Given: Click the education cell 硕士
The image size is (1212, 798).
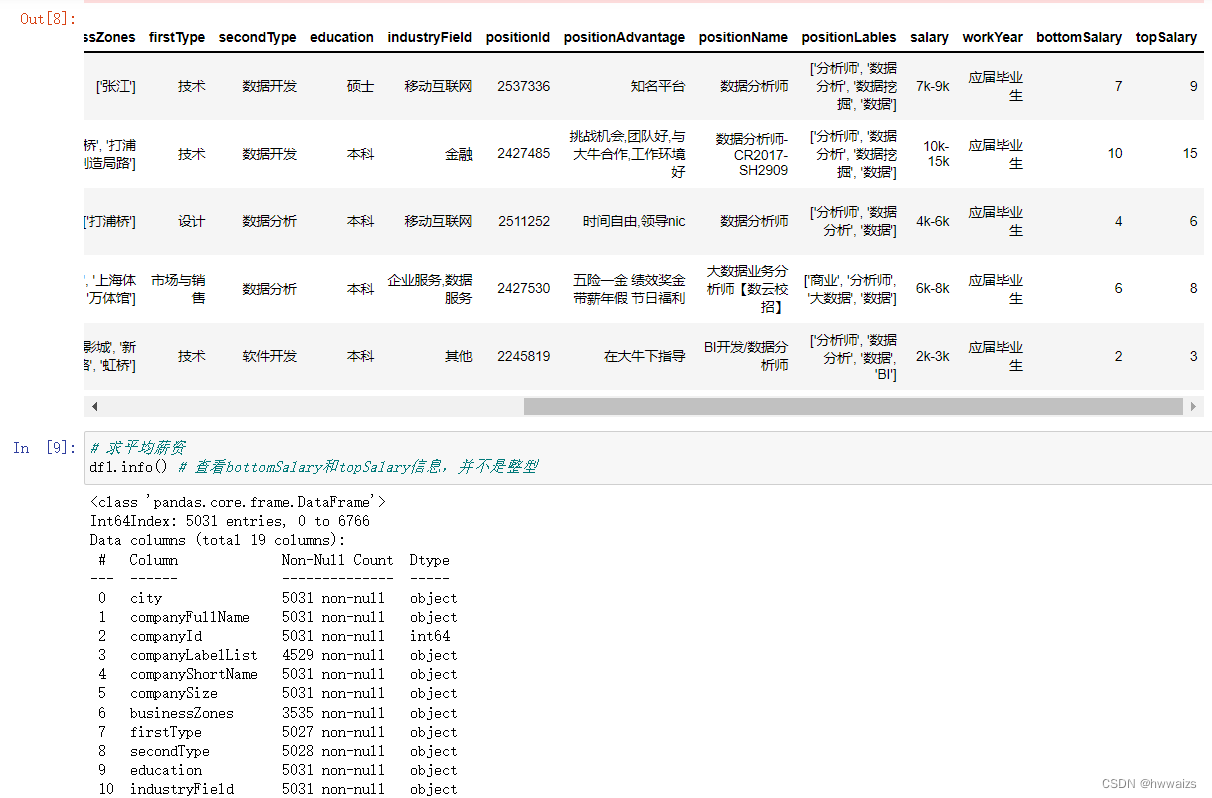Looking at the screenshot, I should point(360,86).
